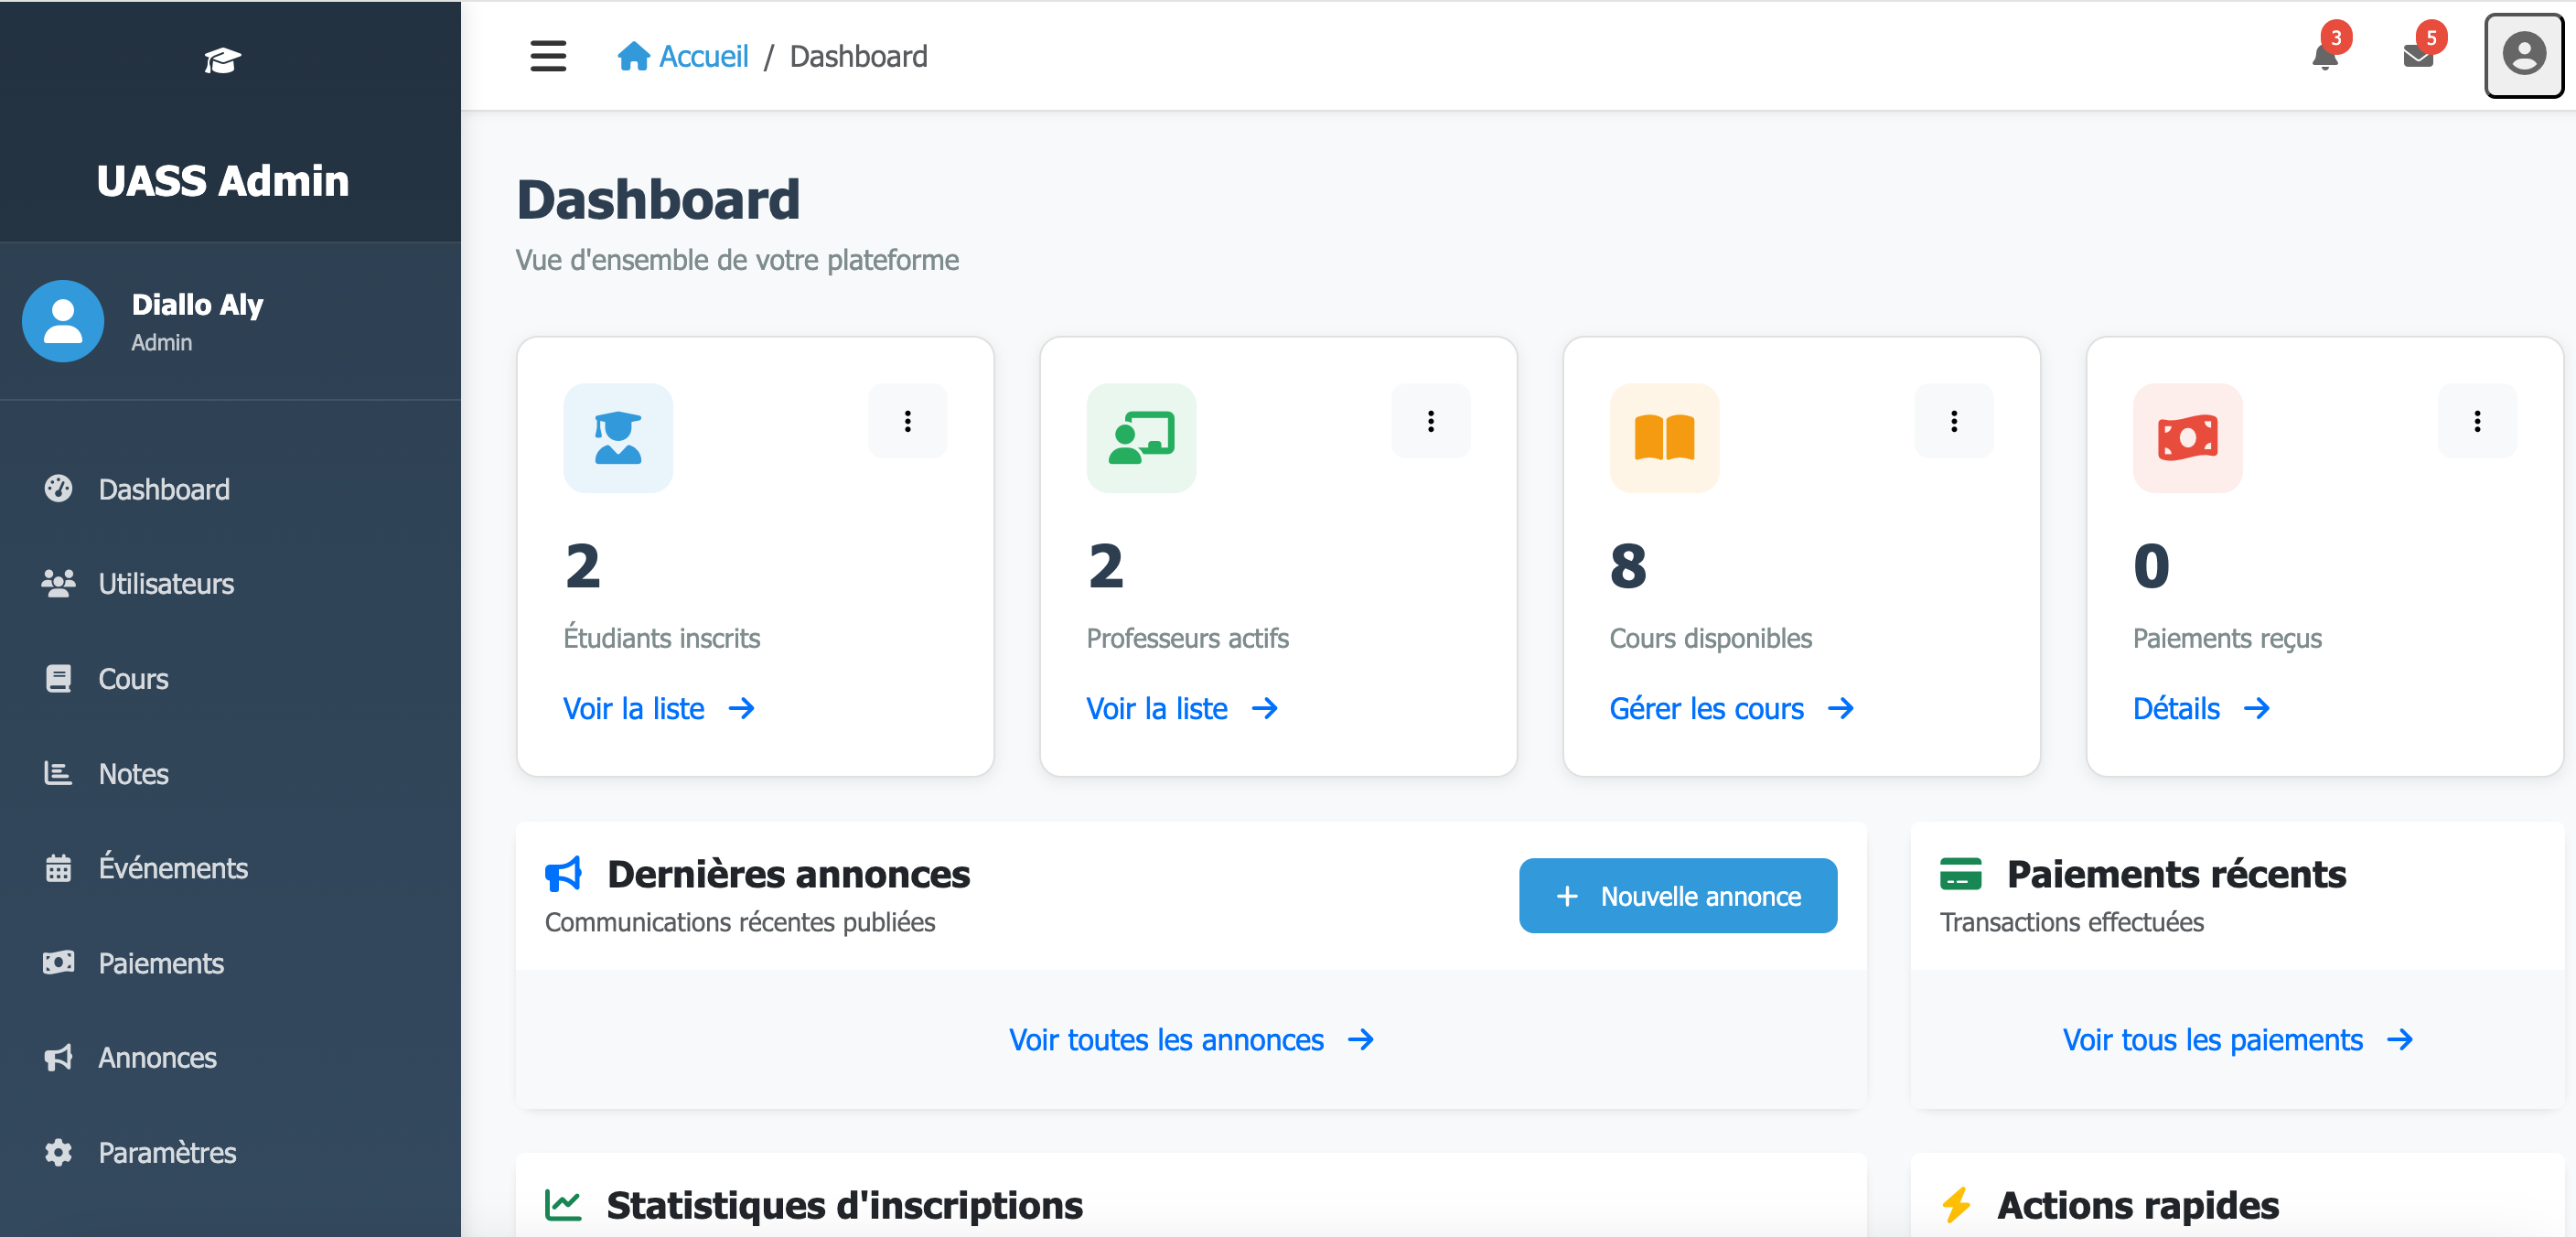
Task: Click the graduation cap logo icon
Action: tap(222, 60)
